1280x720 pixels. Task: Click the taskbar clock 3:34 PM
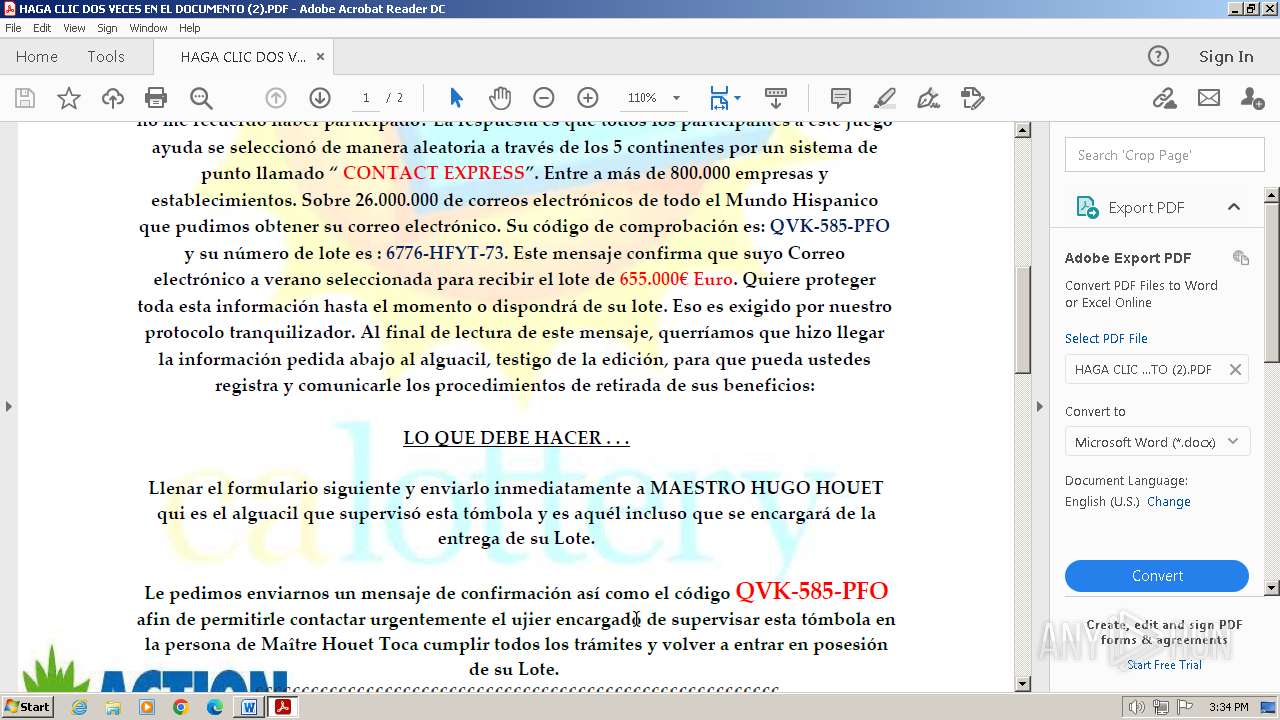coord(1228,707)
